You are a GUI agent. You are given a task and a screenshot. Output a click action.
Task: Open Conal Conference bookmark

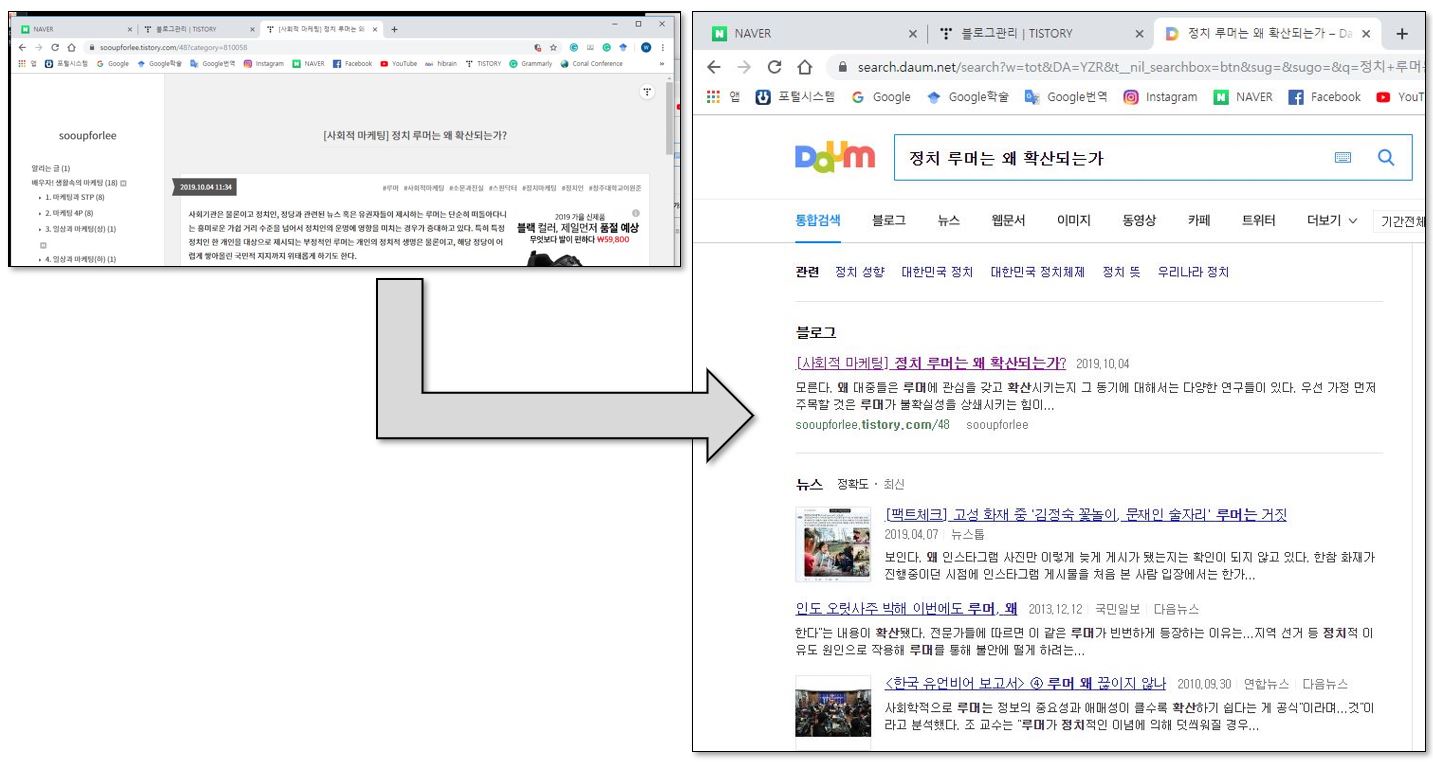(x=591, y=63)
